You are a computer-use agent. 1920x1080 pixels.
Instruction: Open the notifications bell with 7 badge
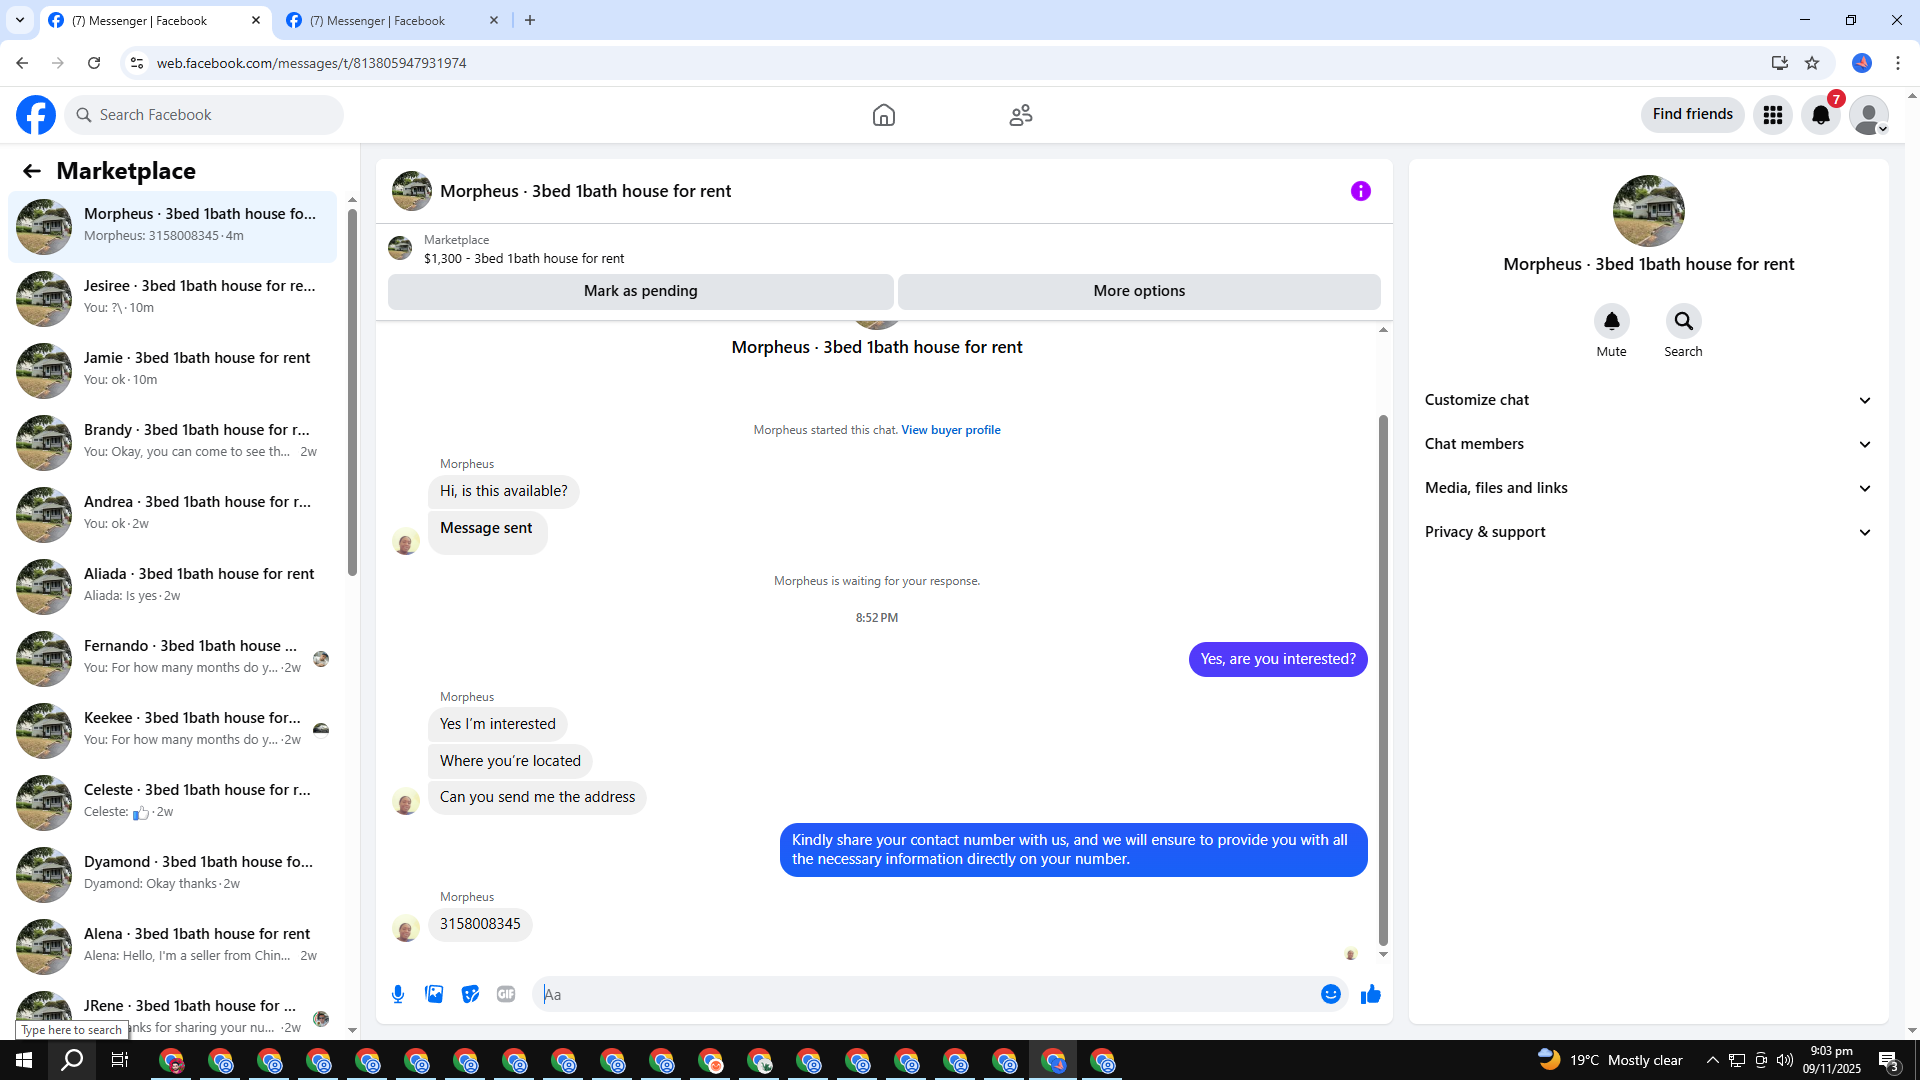[x=1821, y=115]
